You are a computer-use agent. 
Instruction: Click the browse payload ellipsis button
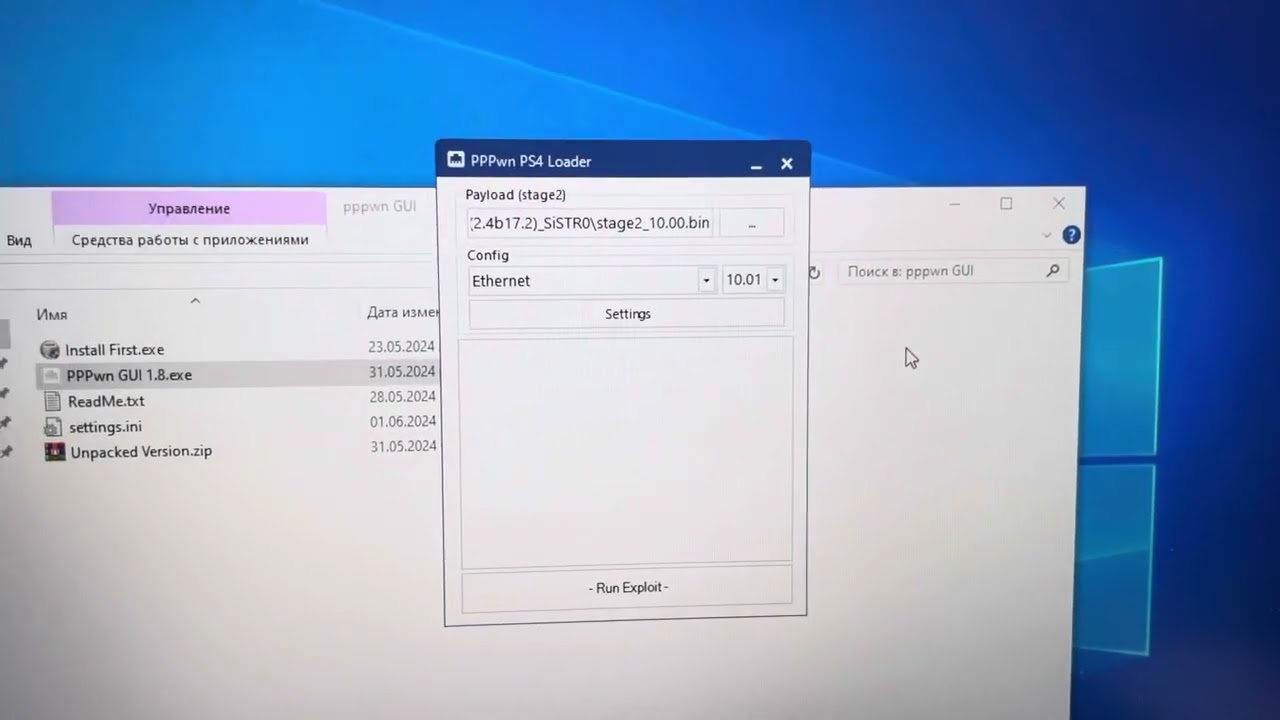[x=752, y=224]
